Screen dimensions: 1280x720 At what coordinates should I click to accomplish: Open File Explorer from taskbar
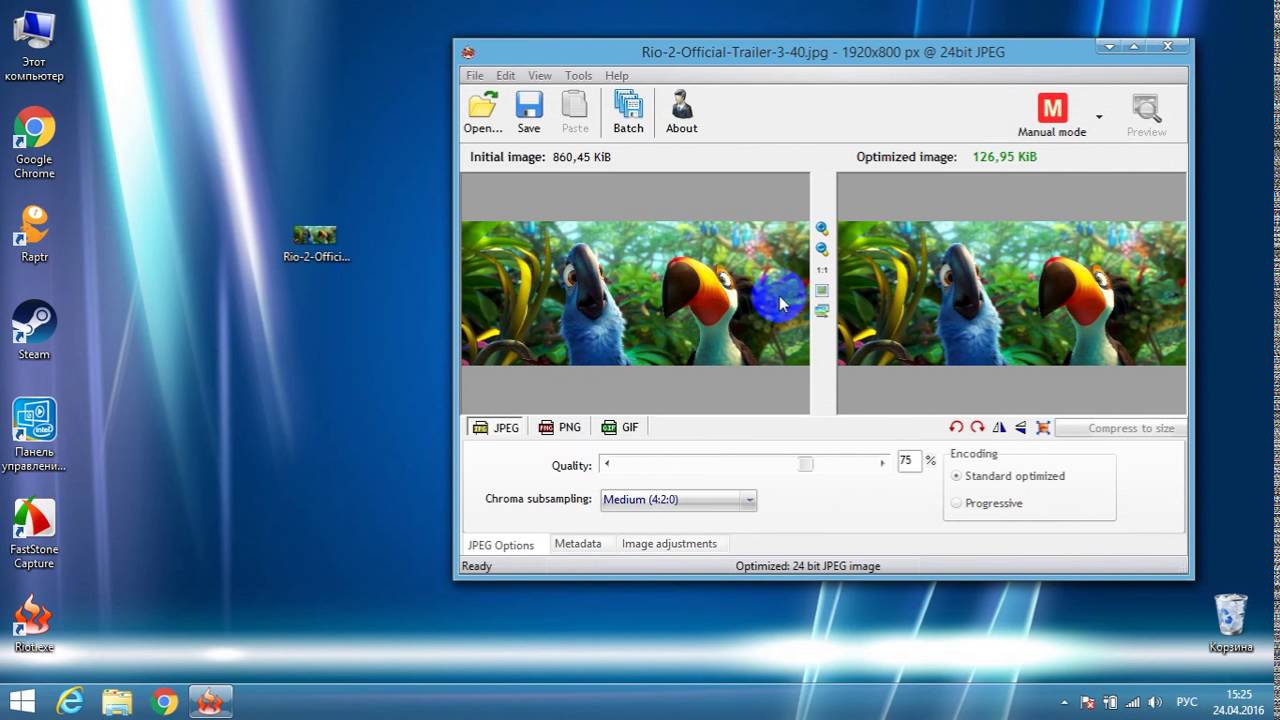117,701
